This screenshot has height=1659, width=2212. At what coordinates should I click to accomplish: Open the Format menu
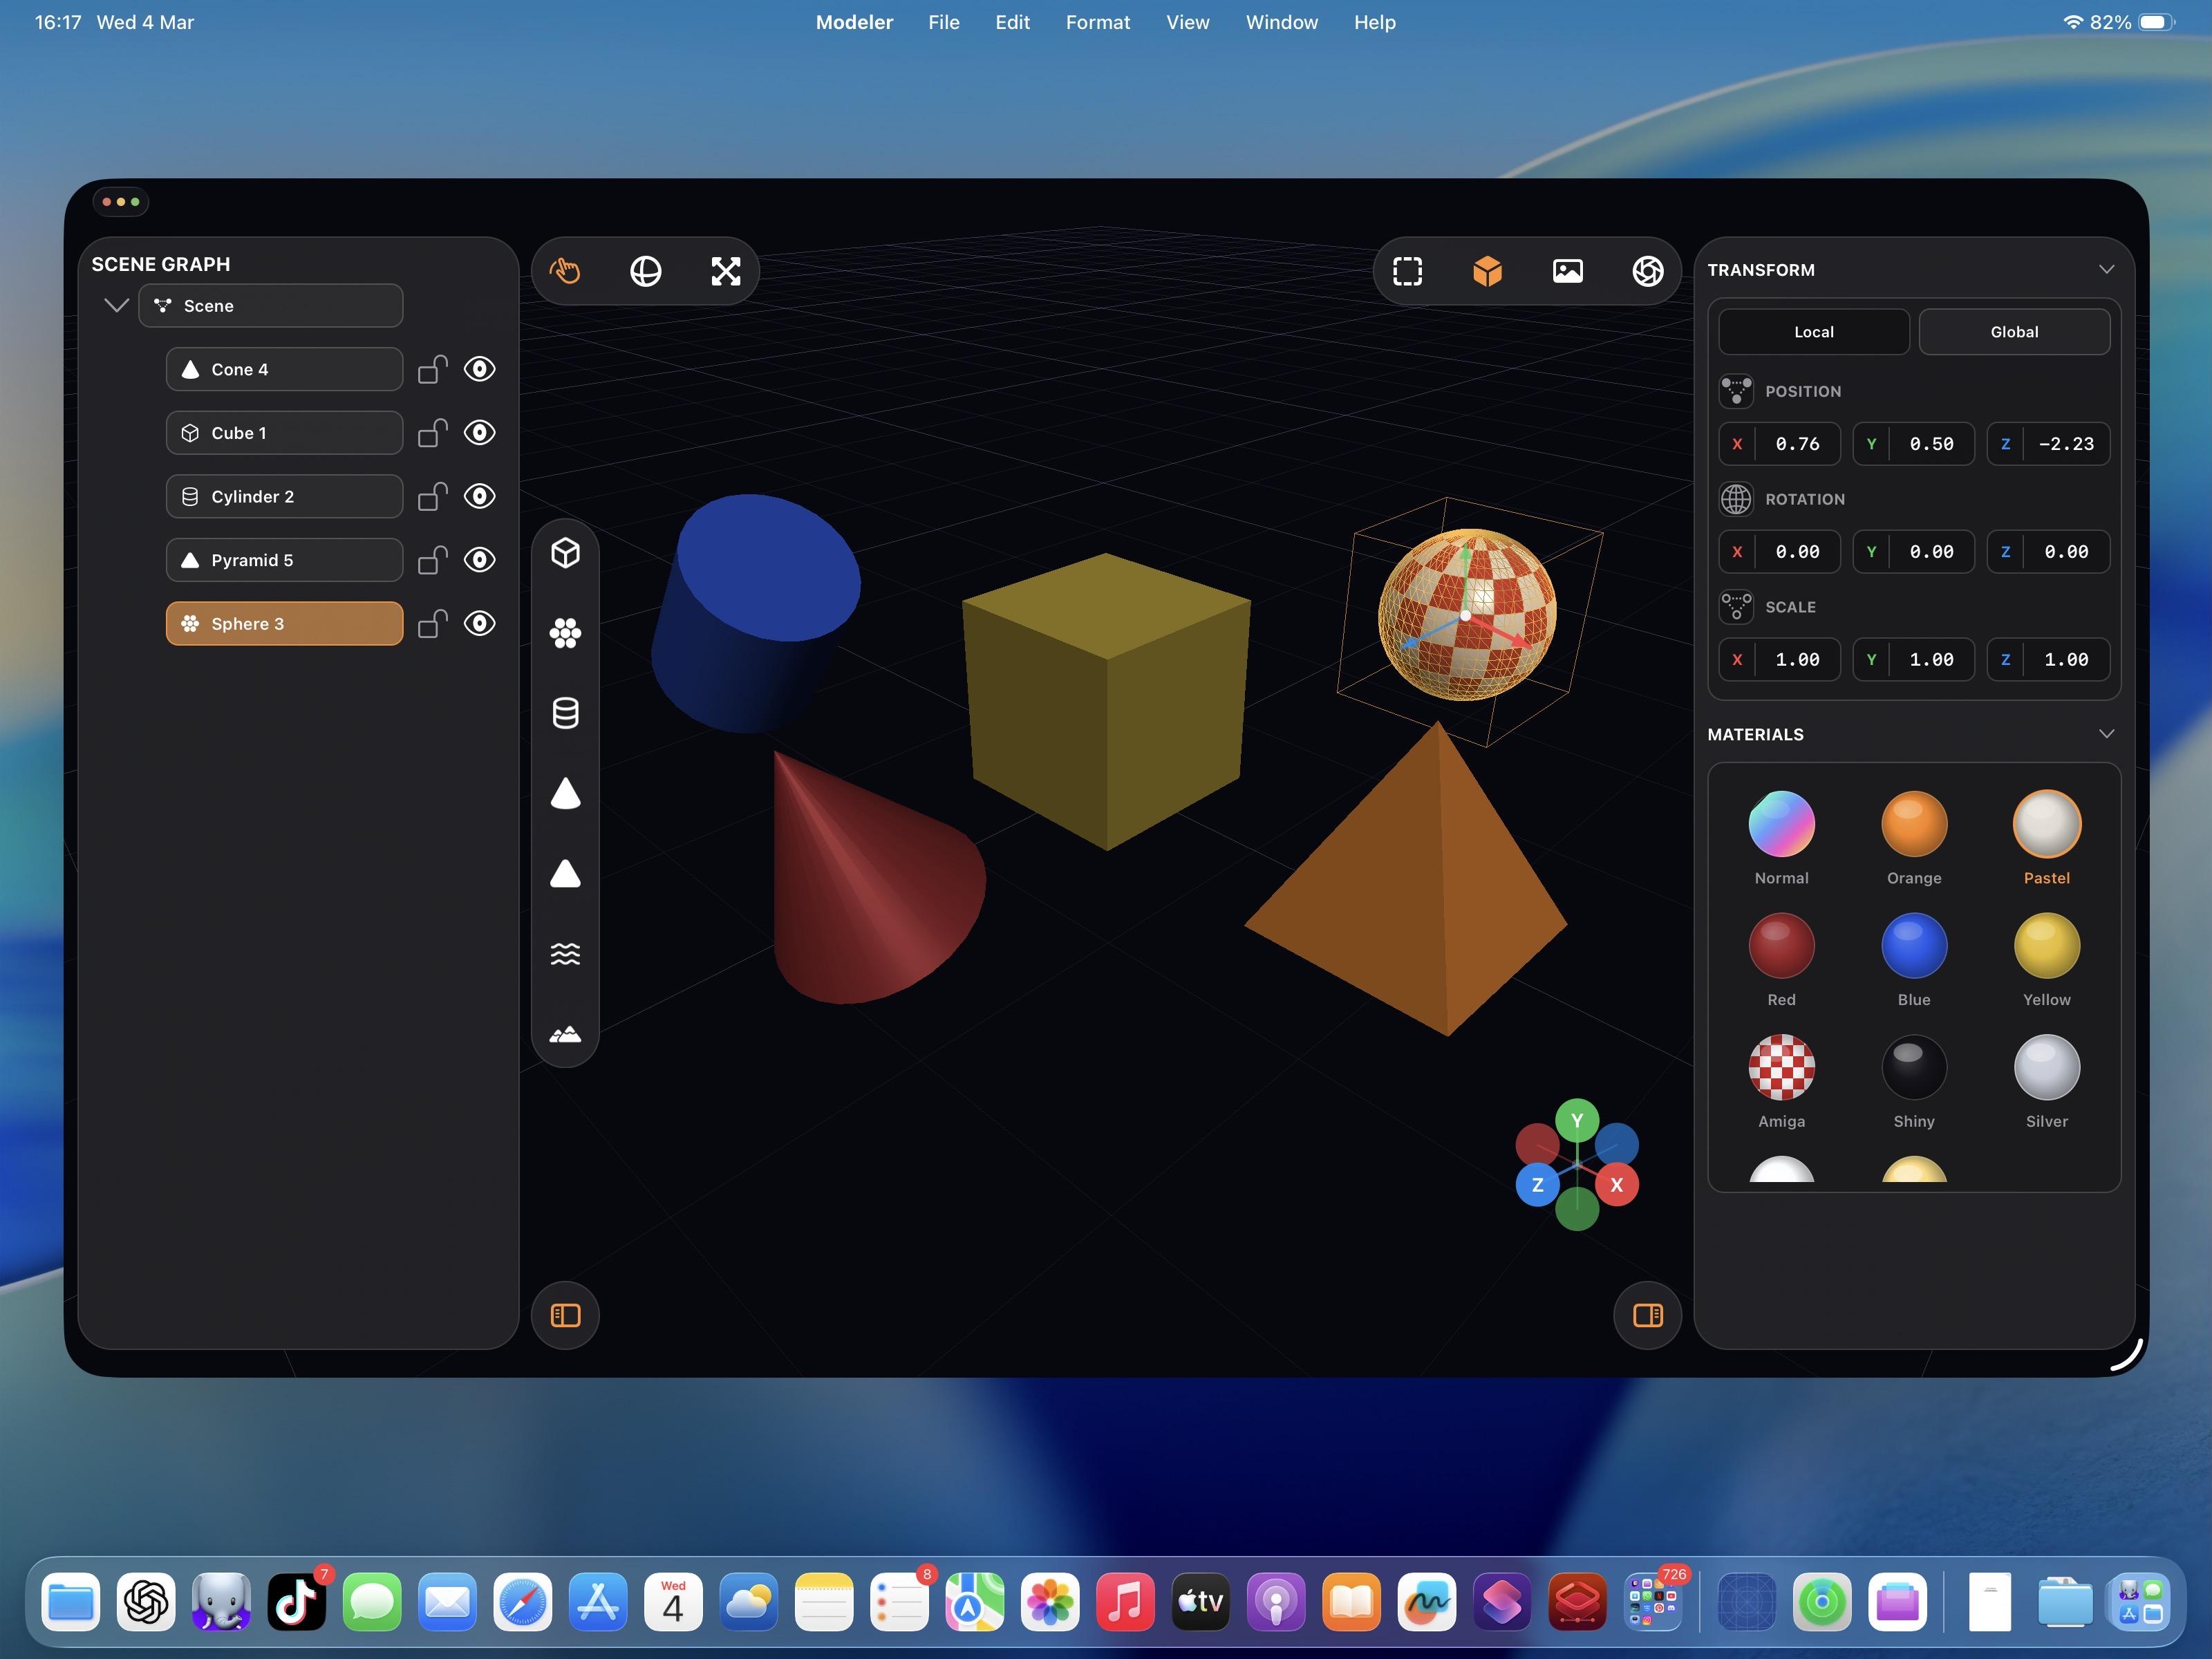click(1097, 22)
